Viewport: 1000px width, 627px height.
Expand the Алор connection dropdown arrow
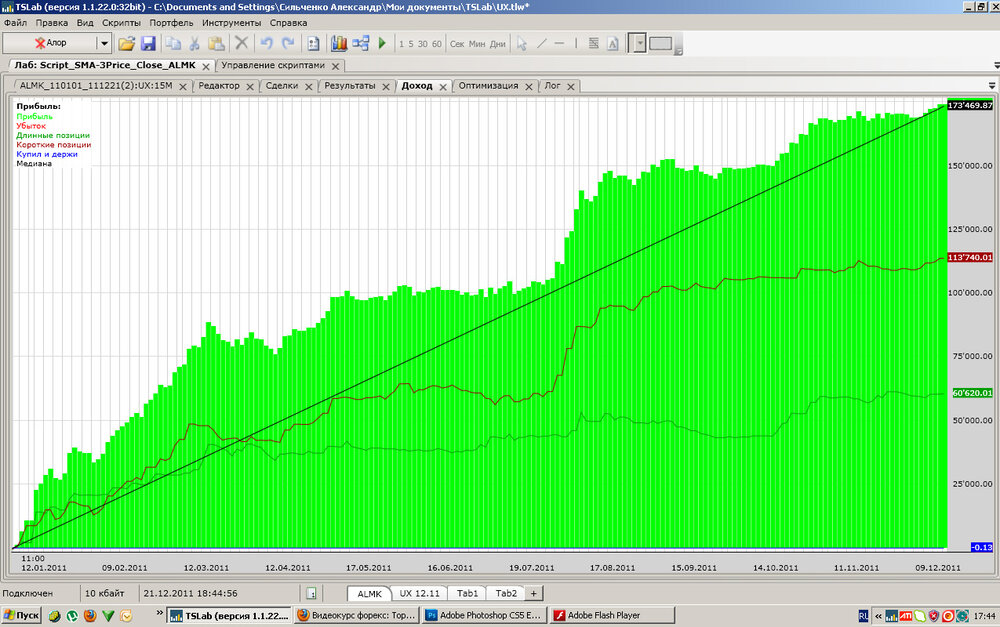click(x=104, y=44)
